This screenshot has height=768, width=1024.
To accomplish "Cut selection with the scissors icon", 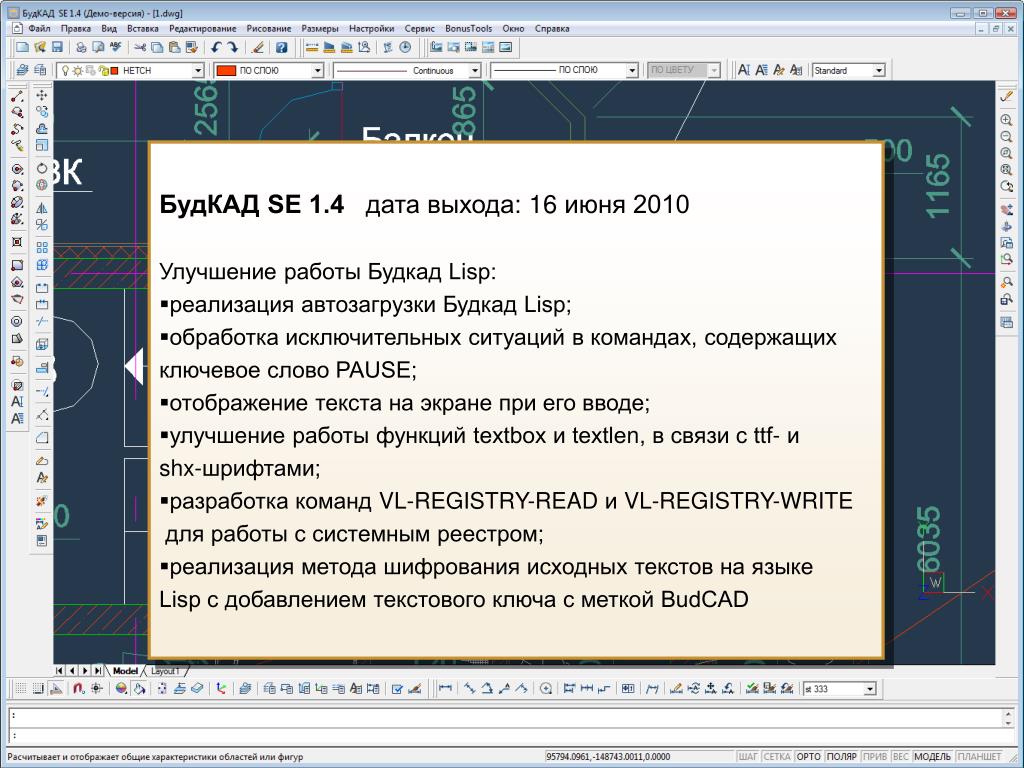I will (x=140, y=47).
